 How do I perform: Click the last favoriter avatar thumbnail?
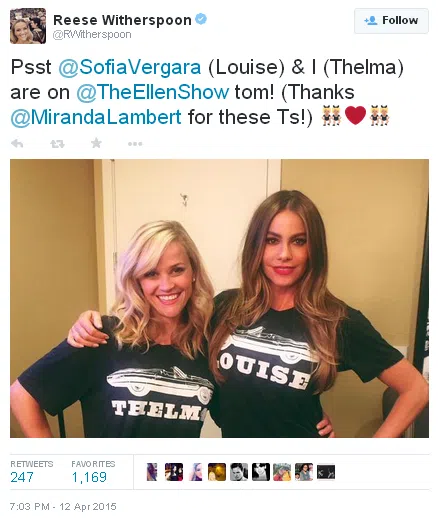326,472
